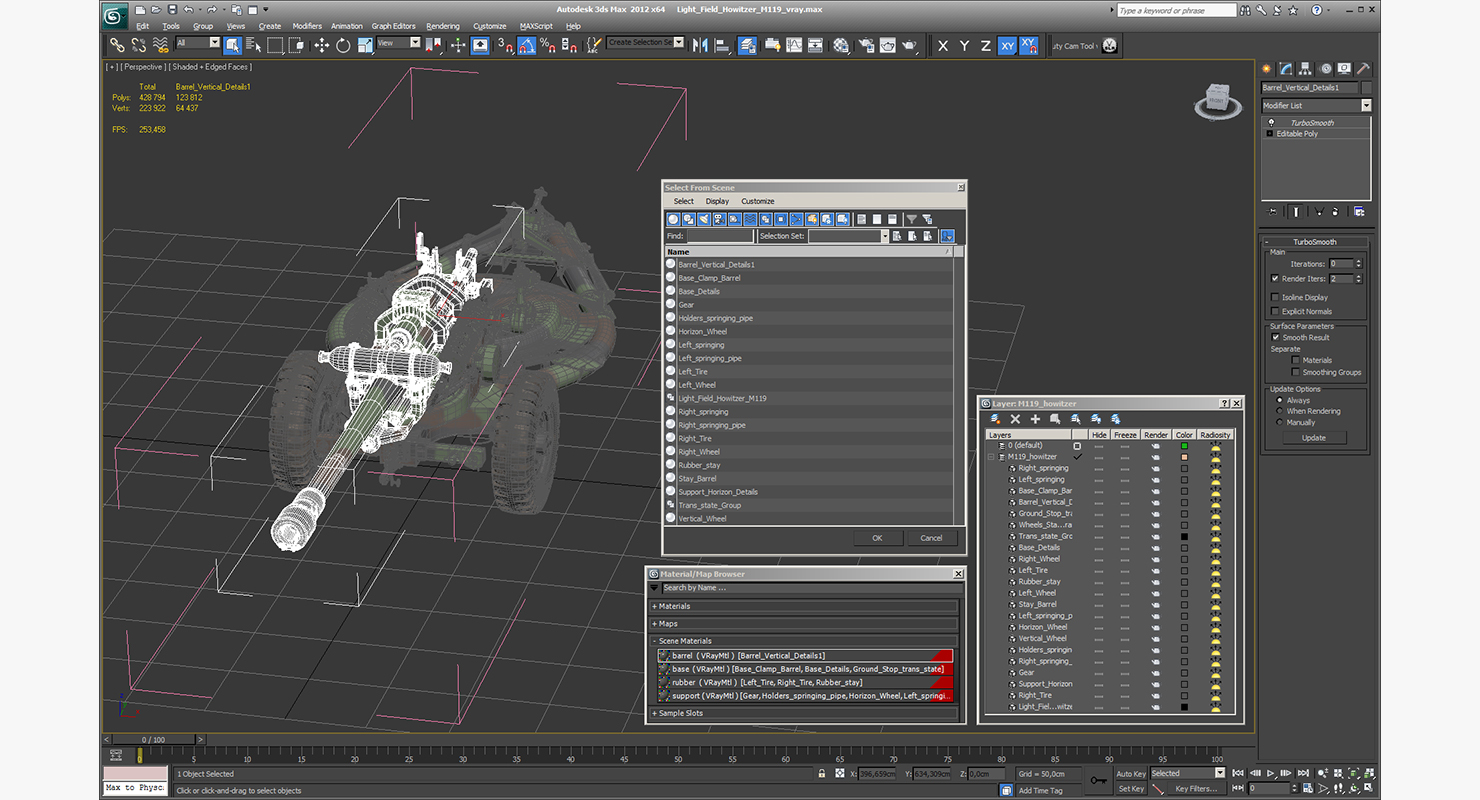This screenshot has width=1480, height=800.
Task: Open the Create command panel tab
Action: (1267, 68)
